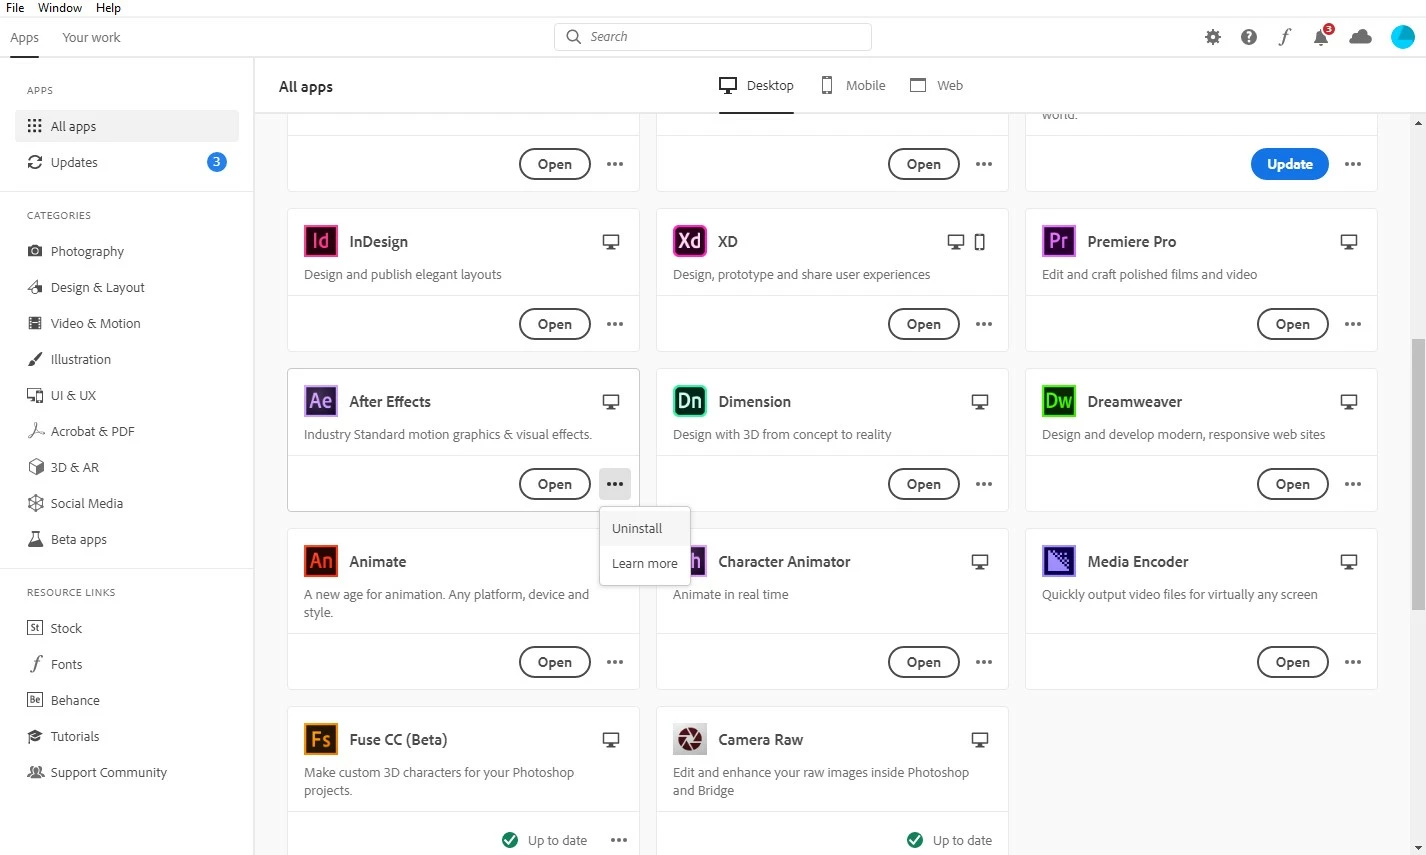This screenshot has width=1426, height=855.
Task: Open more options for Media Encoder
Action: coord(1353,662)
